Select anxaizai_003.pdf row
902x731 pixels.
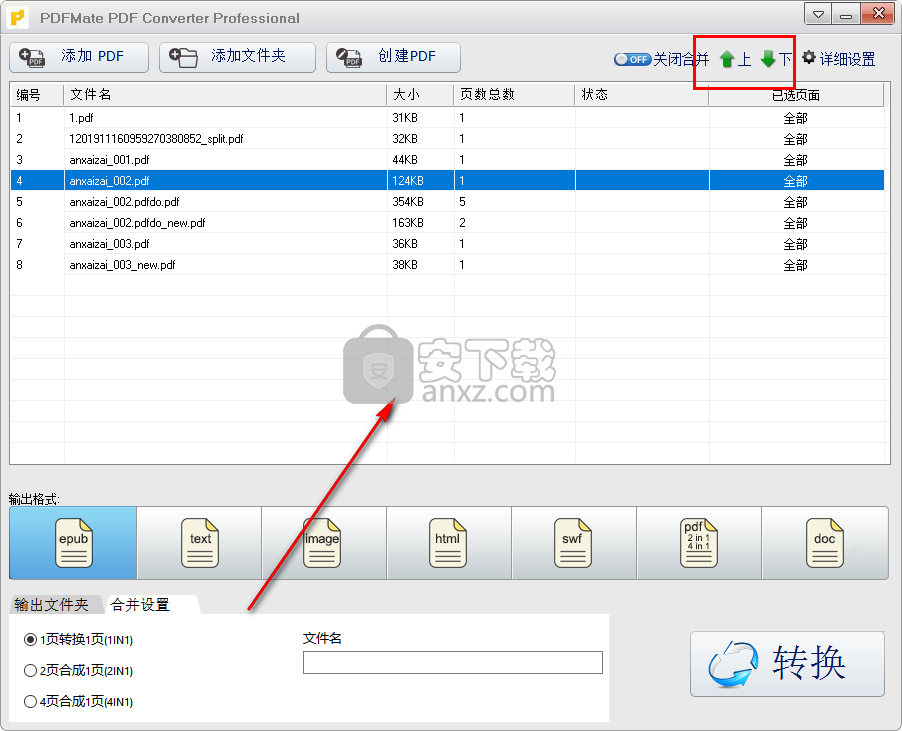click(447, 243)
